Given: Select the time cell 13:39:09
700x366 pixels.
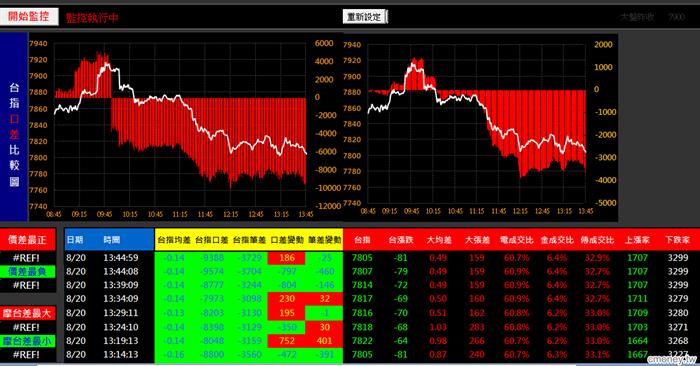Looking at the screenshot, I should pyautogui.click(x=121, y=285).
